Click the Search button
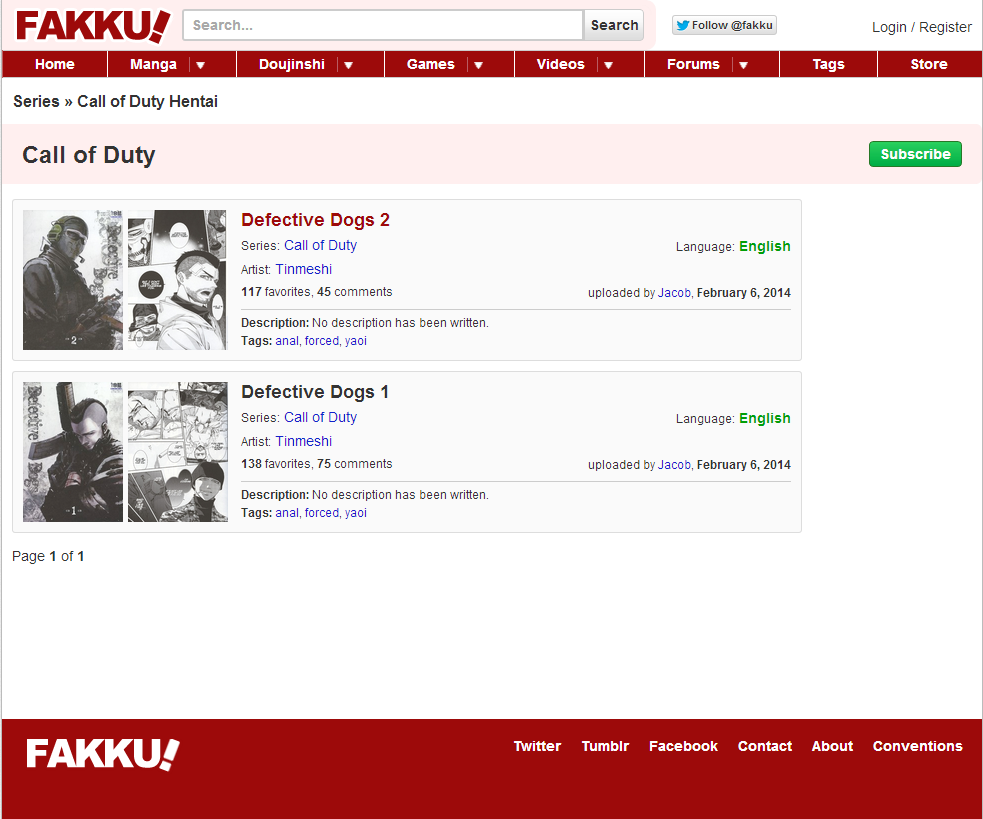983x819 pixels. (614, 25)
